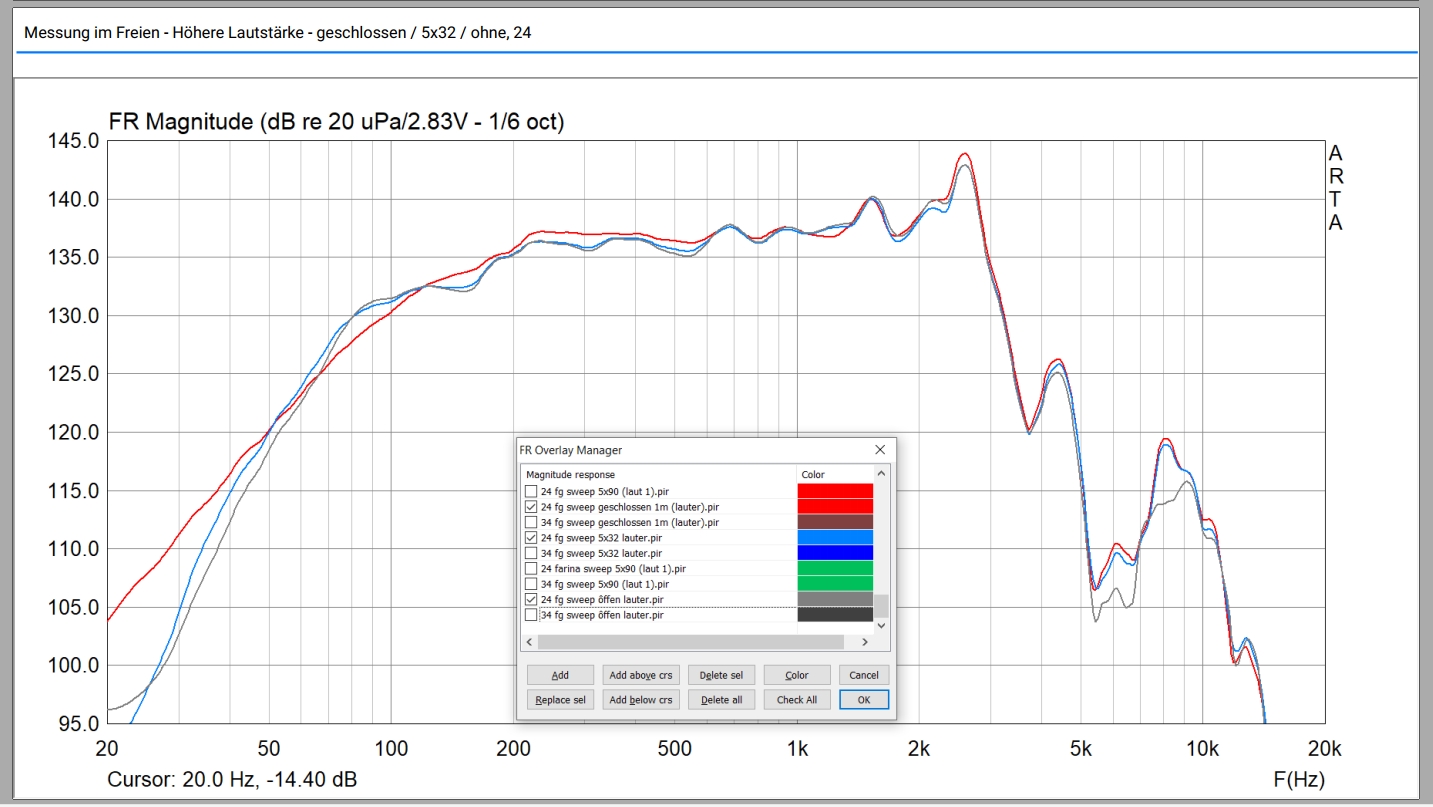
Task: Click the 20k frequency axis label
Action: [1324, 749]
